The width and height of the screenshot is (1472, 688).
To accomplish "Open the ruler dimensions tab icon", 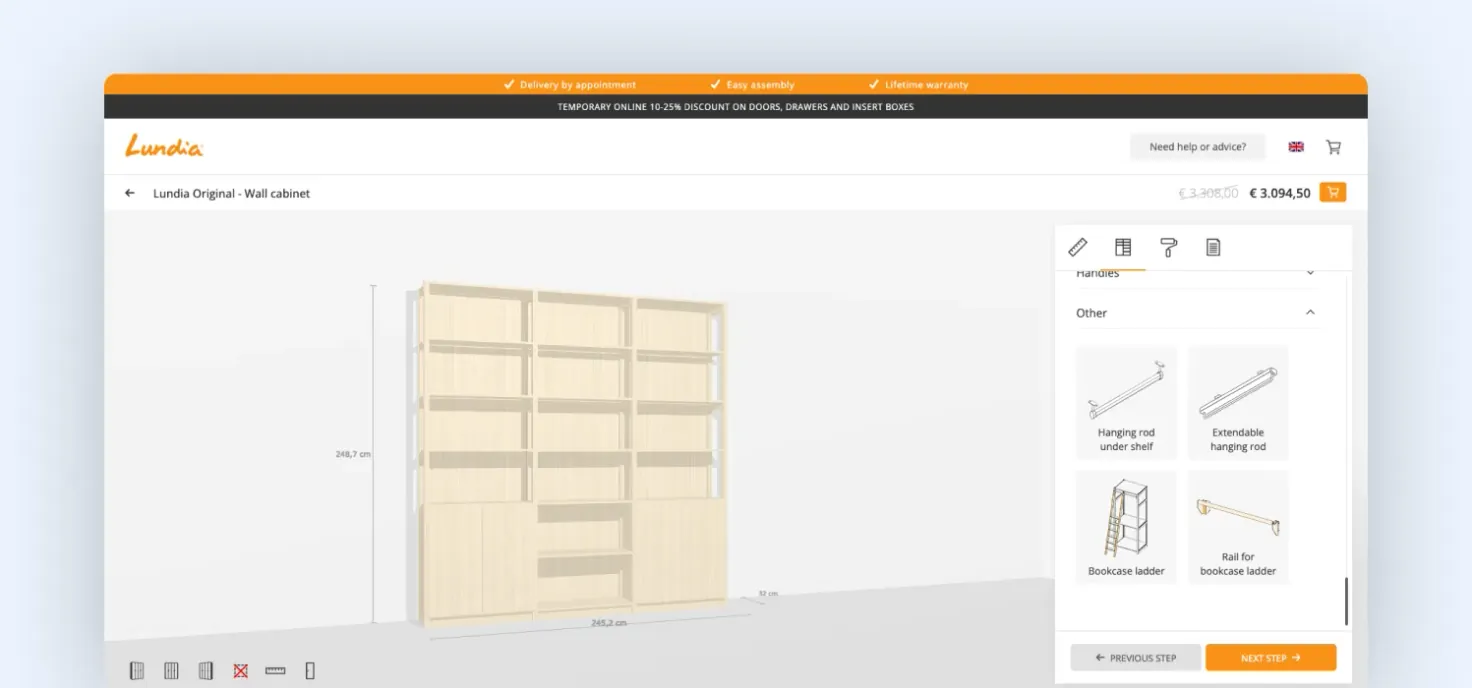I will pyautogui.click(x=1077, y=247).
